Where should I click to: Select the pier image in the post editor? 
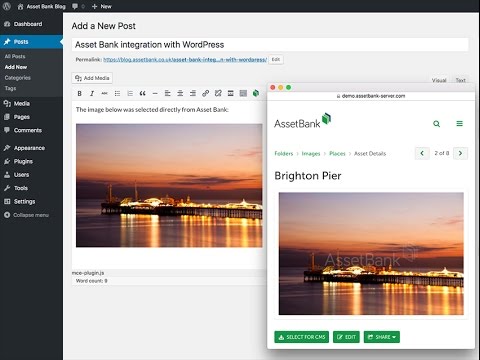pos(169,186)
